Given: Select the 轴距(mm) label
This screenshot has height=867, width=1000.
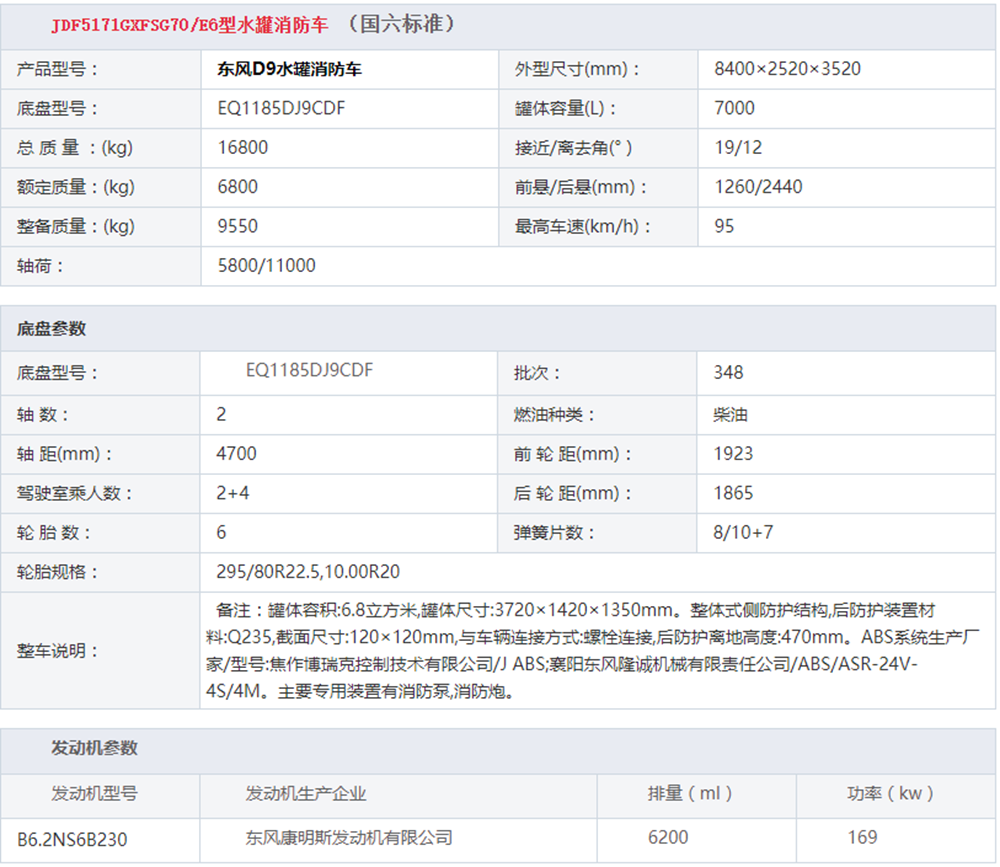Looking at the screenshot, I should coord(64,454).
